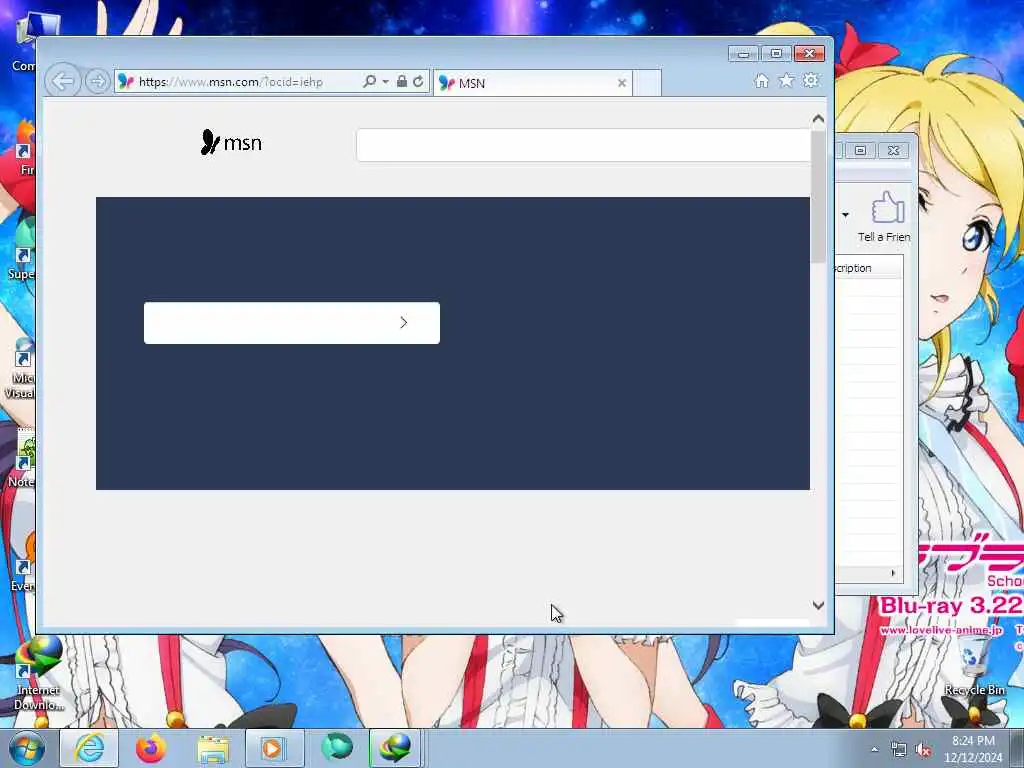Open Internet Download Manager desktop shortcut
Image resolution: width=1024 pixels, height=768 pixels.
click(x=39, y=674)
